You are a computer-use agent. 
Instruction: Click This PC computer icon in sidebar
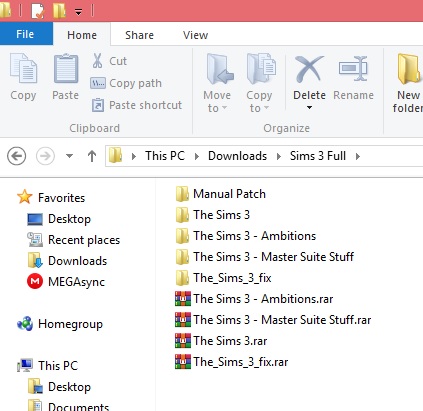[x=25, y=365]
